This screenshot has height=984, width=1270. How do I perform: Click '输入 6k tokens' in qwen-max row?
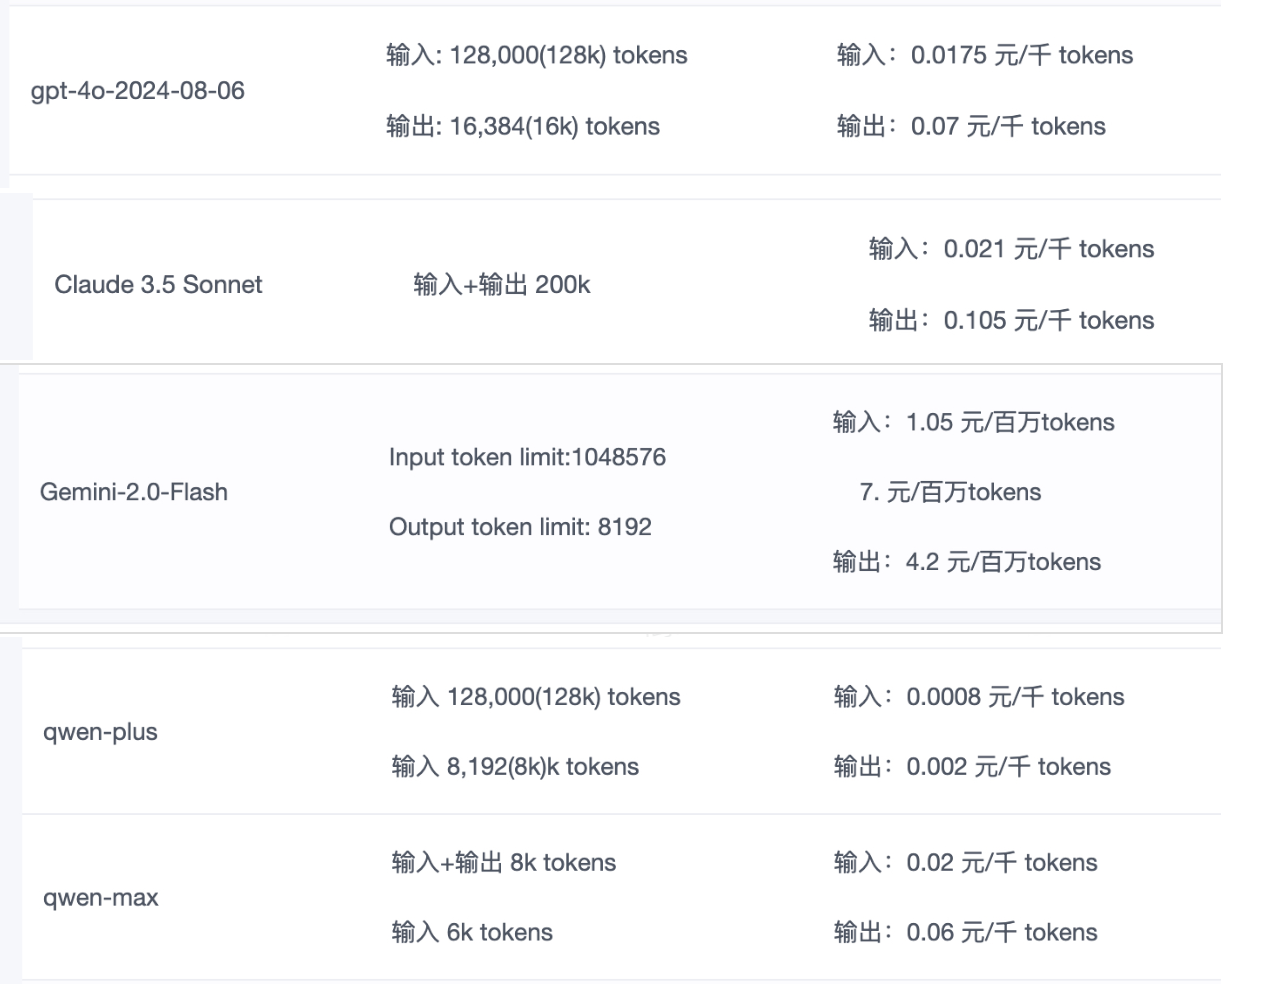click(x=472, y=933)
